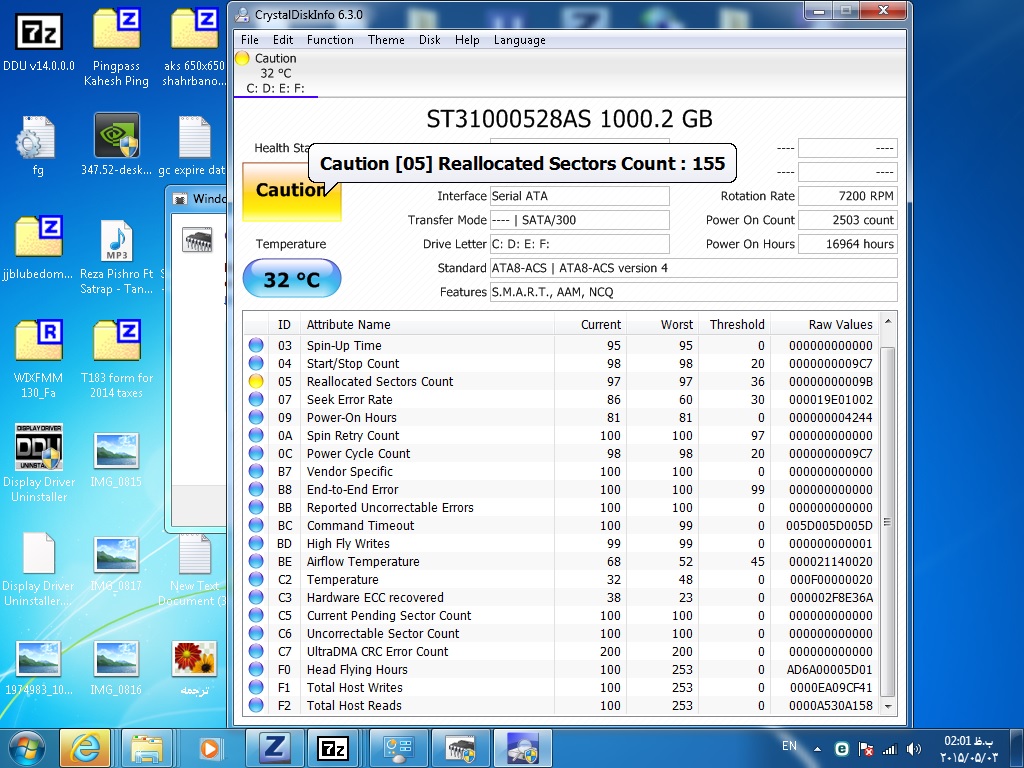
Task: Select the C: D: E: F: disk tab
Action: point(275,73)
